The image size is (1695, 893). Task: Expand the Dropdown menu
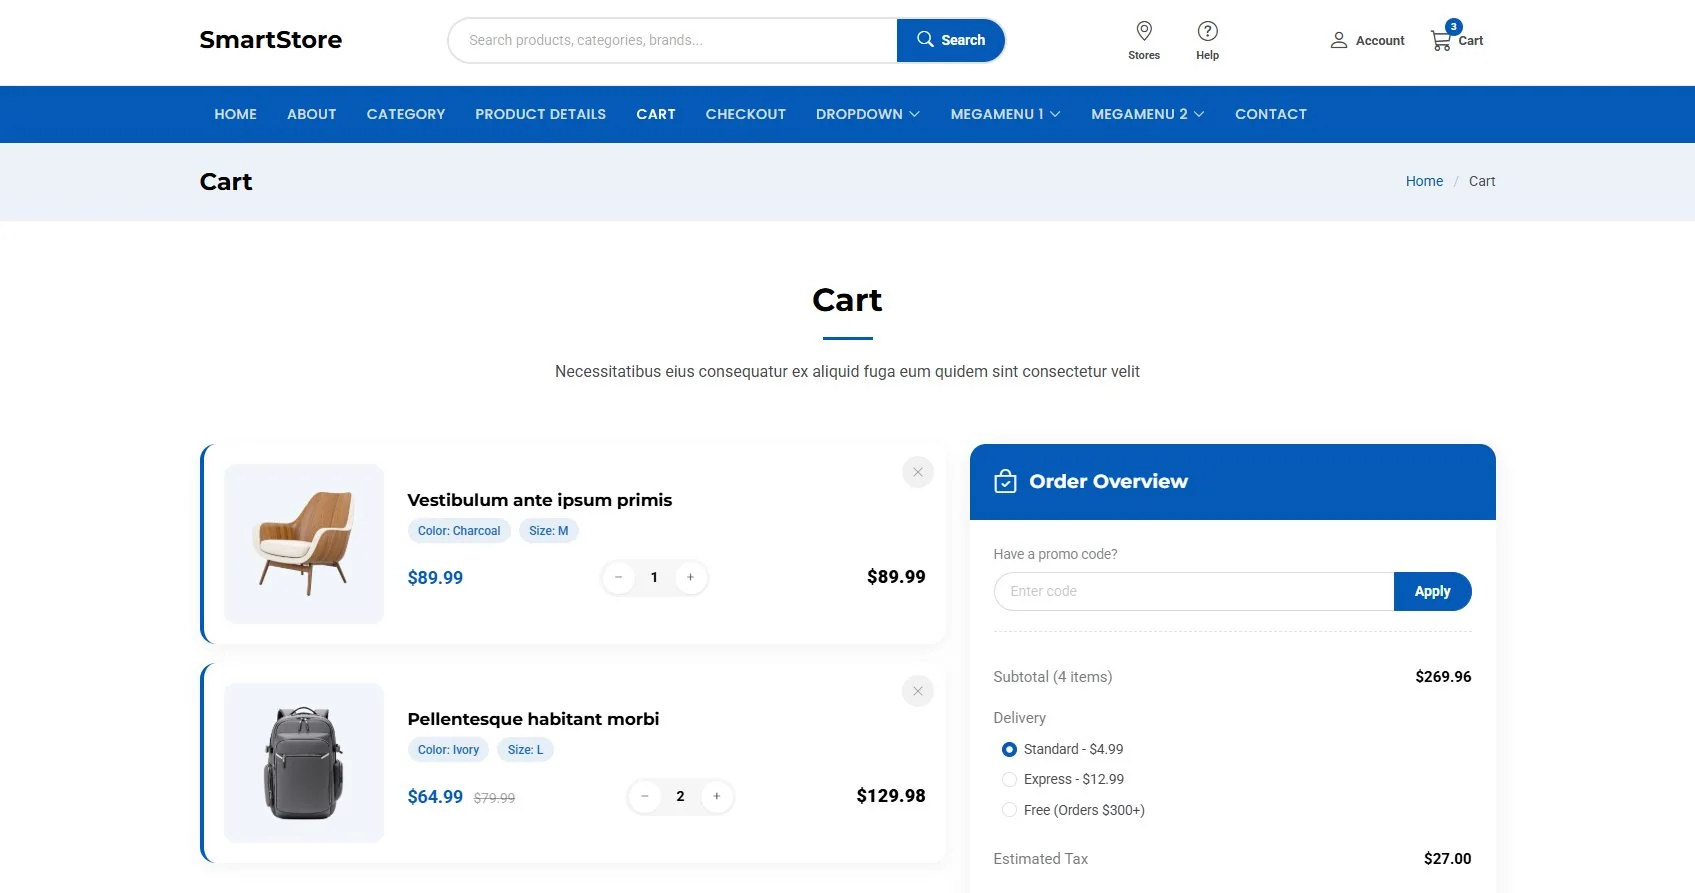pos(867,114)
